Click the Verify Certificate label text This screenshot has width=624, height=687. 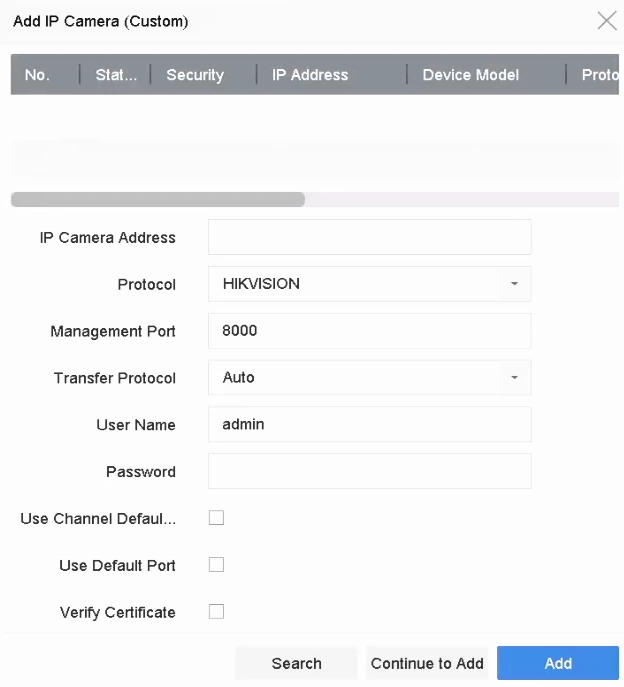(x=117, y=612)
